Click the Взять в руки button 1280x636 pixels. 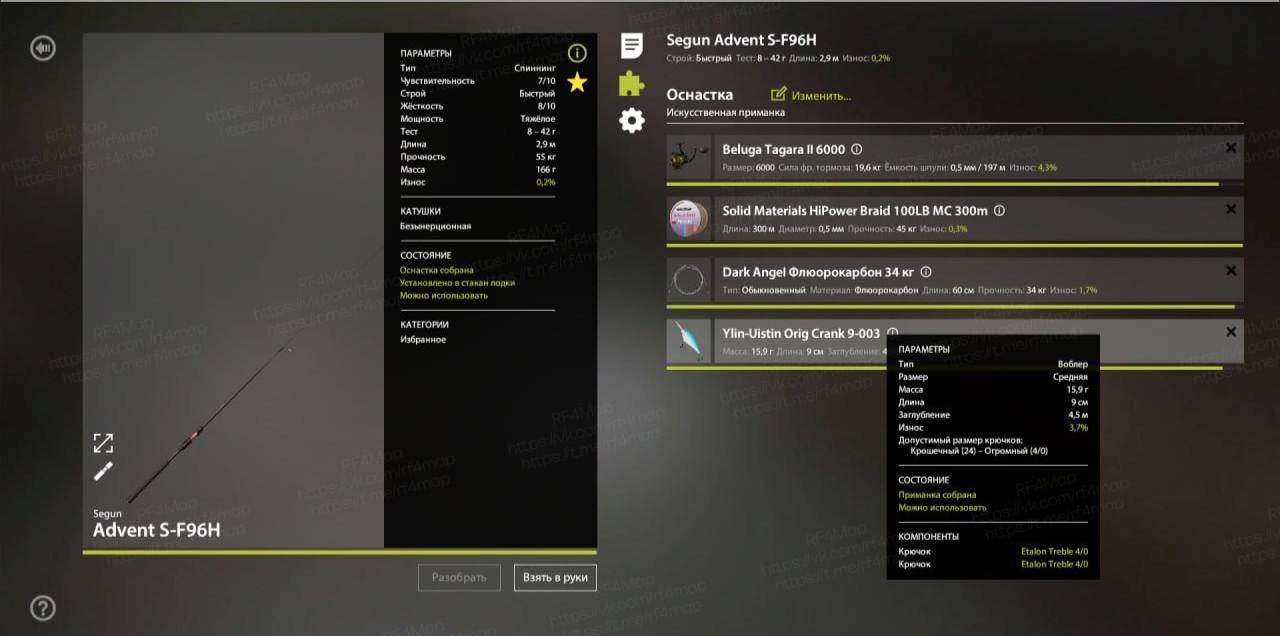click(555, 577)
